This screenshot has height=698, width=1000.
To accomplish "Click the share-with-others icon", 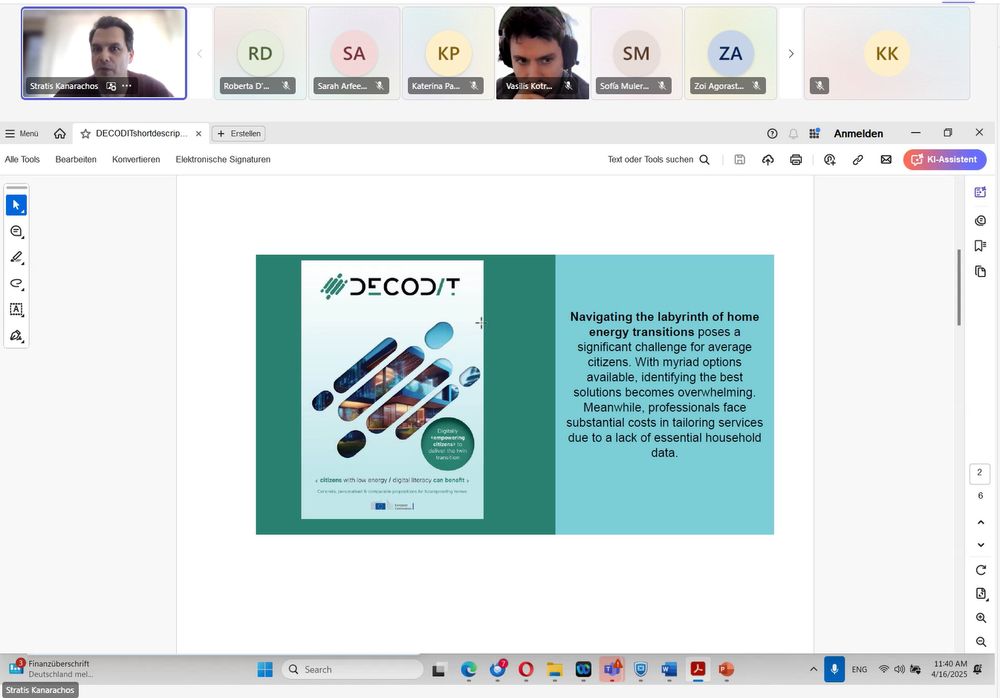I will click(830, 160).
